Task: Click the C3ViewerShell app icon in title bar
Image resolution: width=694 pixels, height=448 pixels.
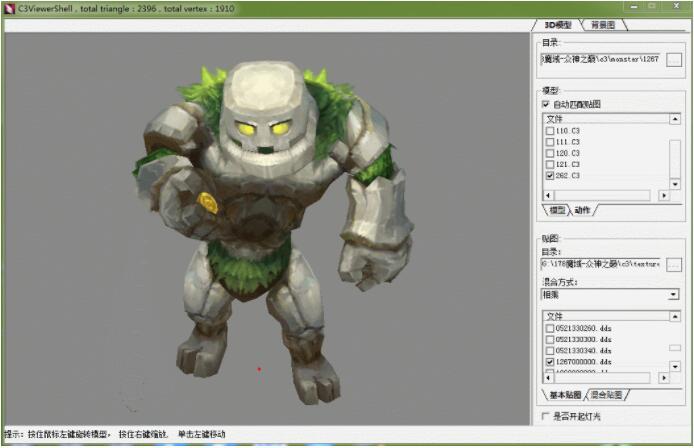Action: click(10, 8)
